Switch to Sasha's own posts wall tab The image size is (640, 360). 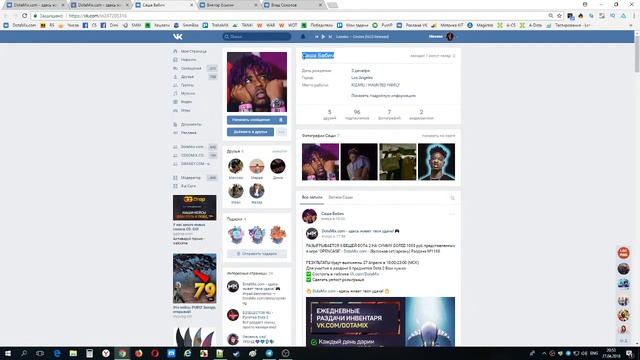340,197
